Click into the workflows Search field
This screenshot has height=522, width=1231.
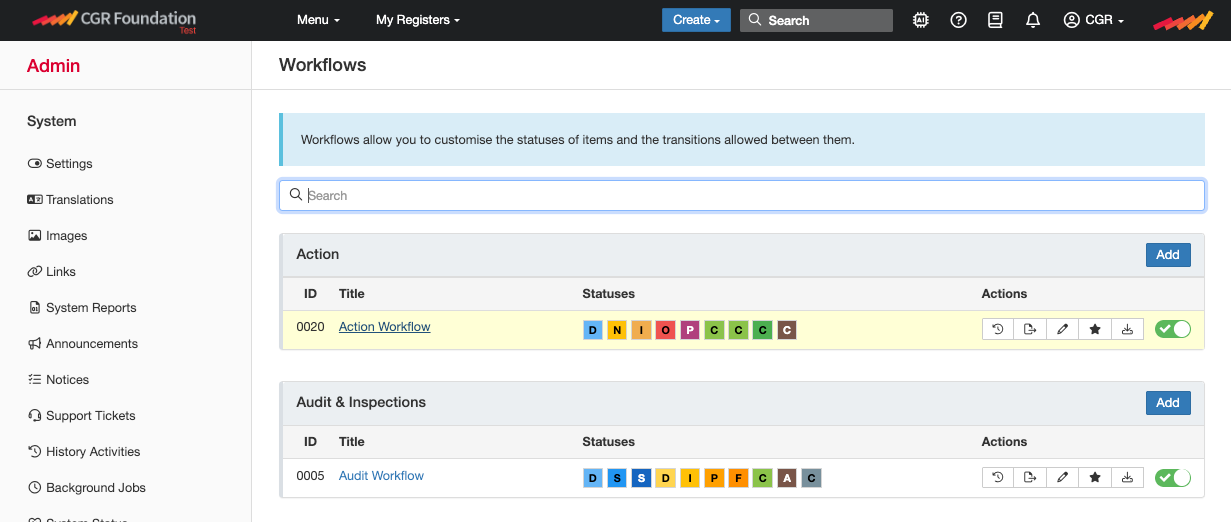(741, 195)
